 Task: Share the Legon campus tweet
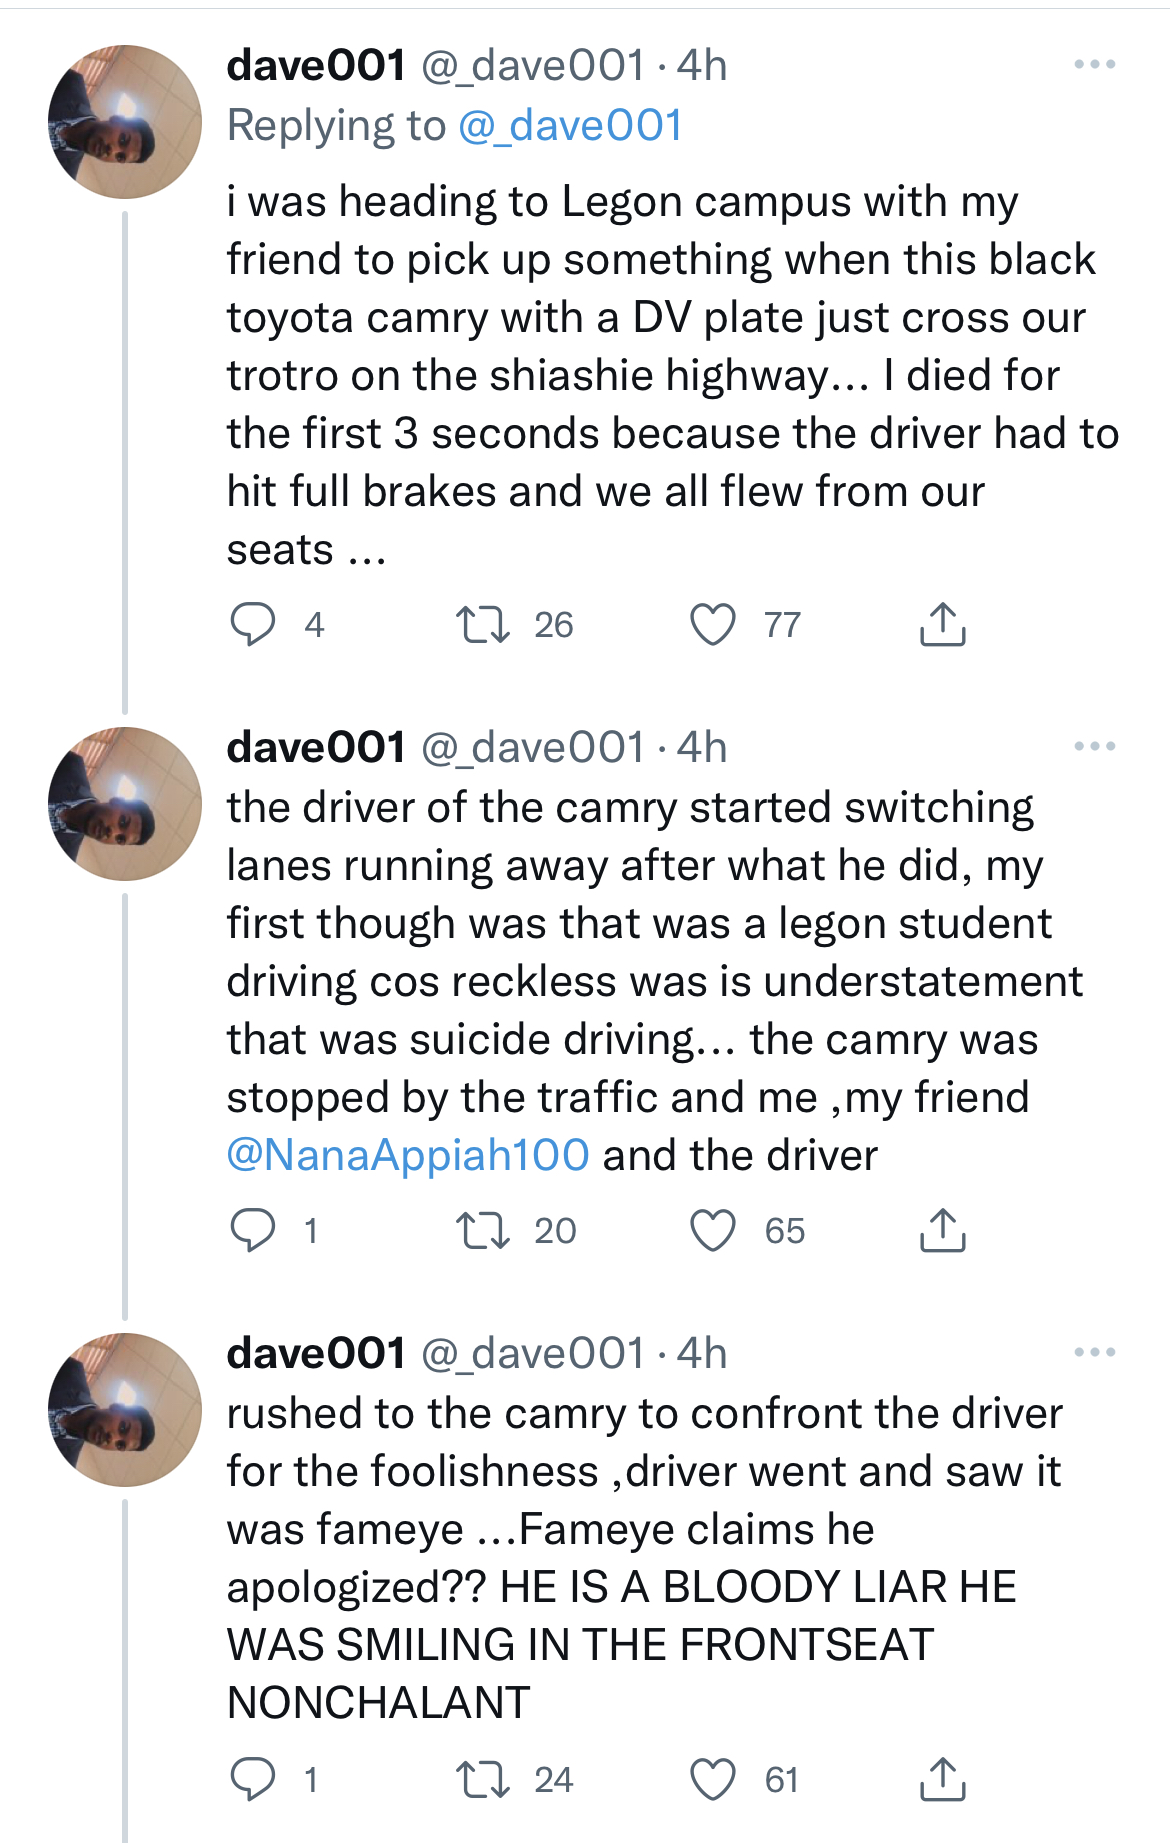(942, 625)
